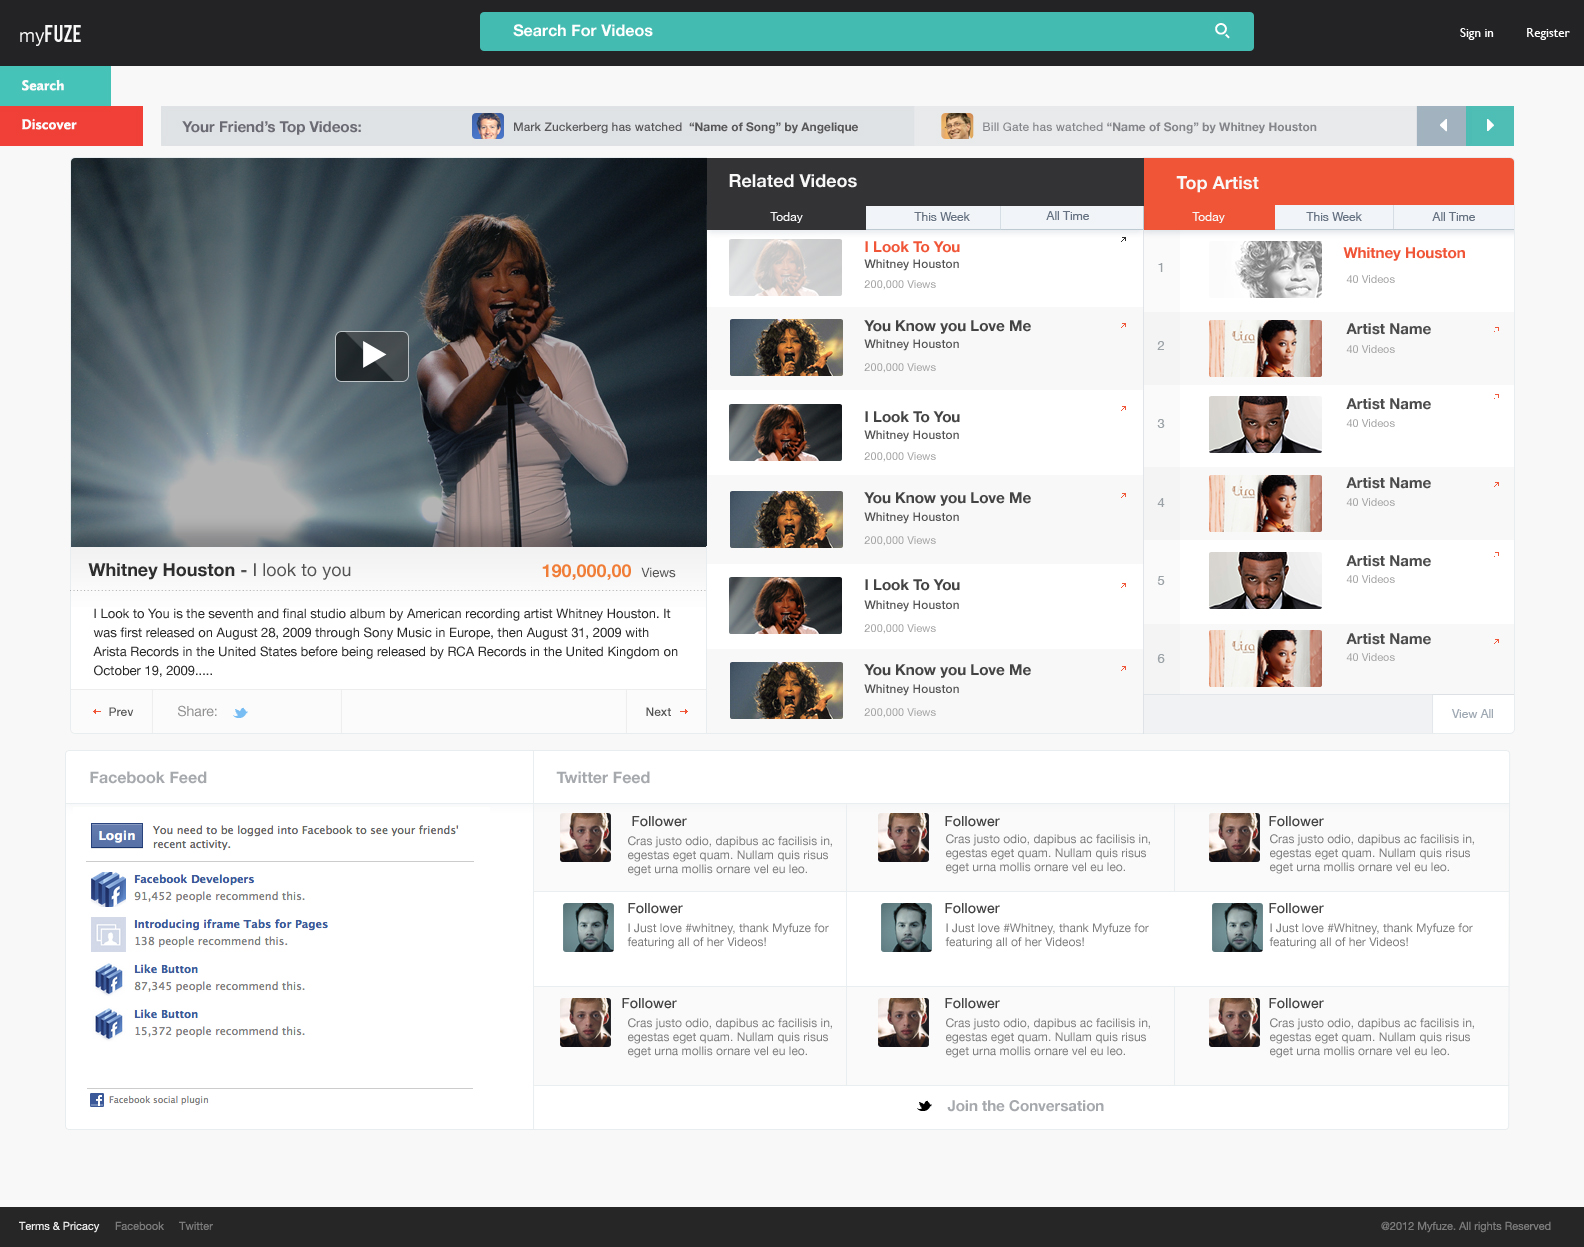
Task: Open the Discover side tab
Action: point(71,126)
